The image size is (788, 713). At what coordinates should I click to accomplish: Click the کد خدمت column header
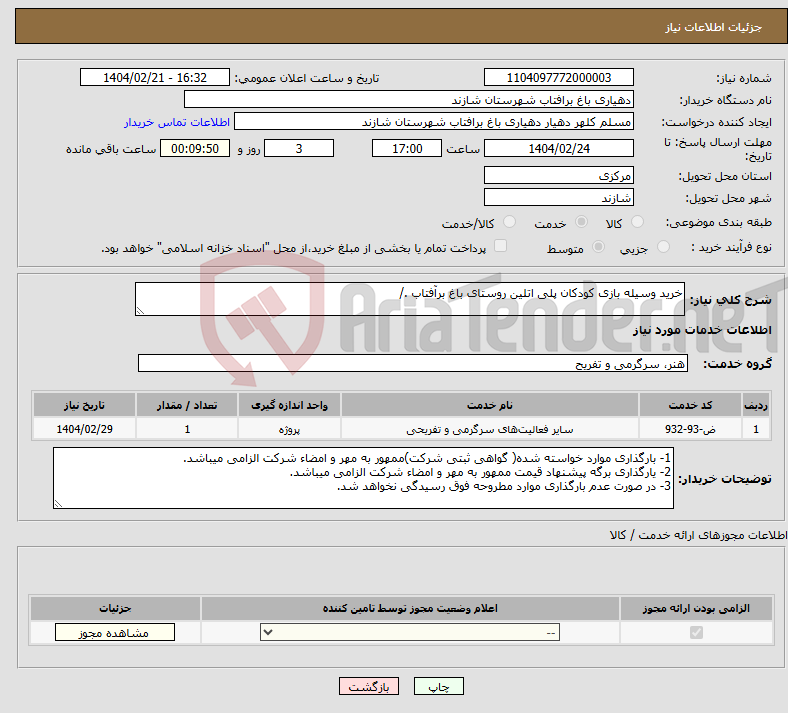(691, 405)
